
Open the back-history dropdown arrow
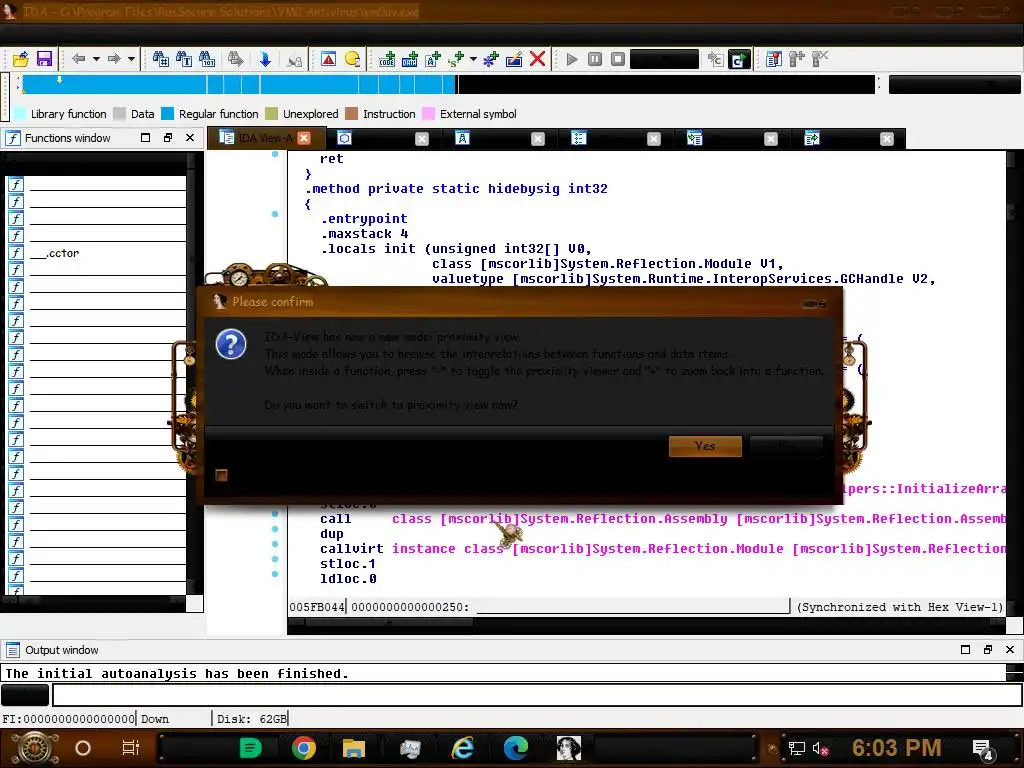(96, 59)
